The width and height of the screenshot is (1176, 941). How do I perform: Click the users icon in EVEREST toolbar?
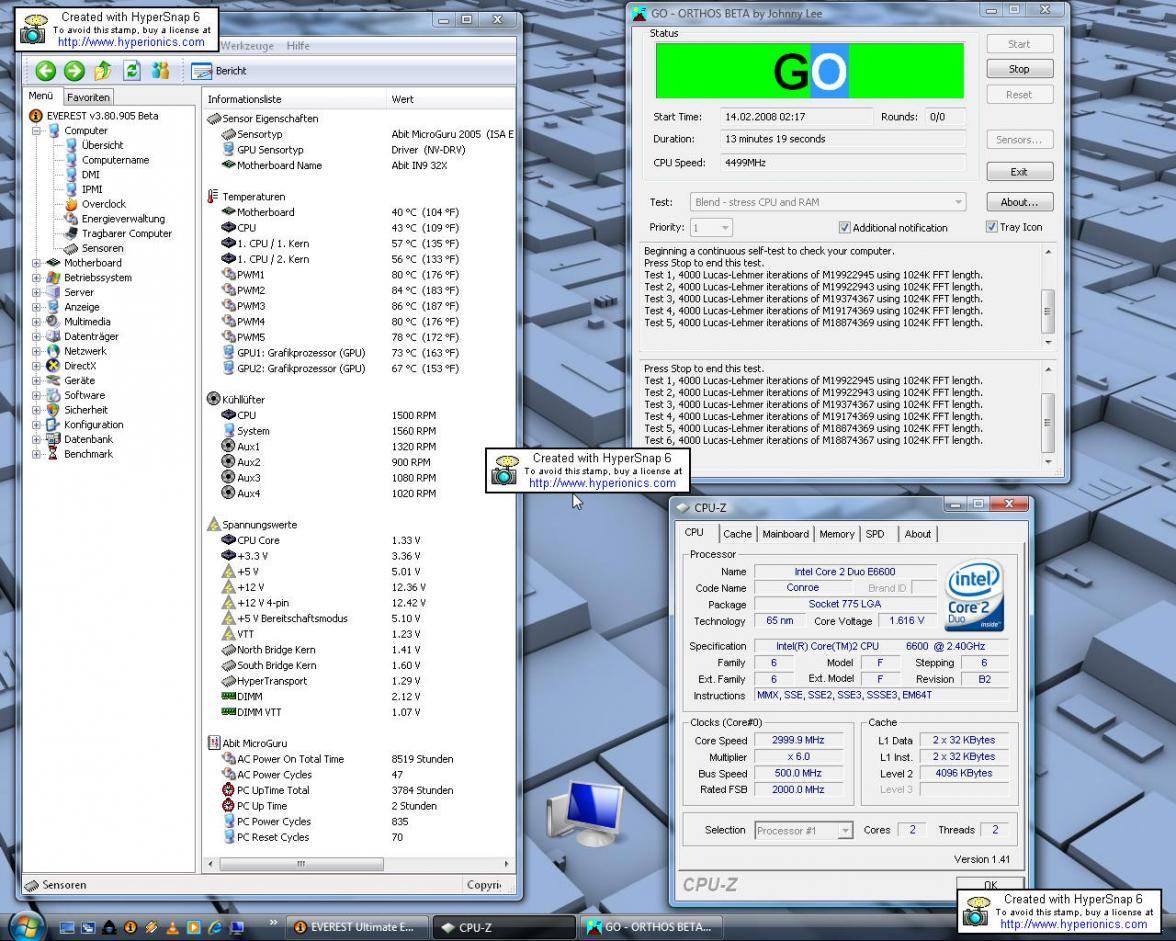(x=160, y=70)
